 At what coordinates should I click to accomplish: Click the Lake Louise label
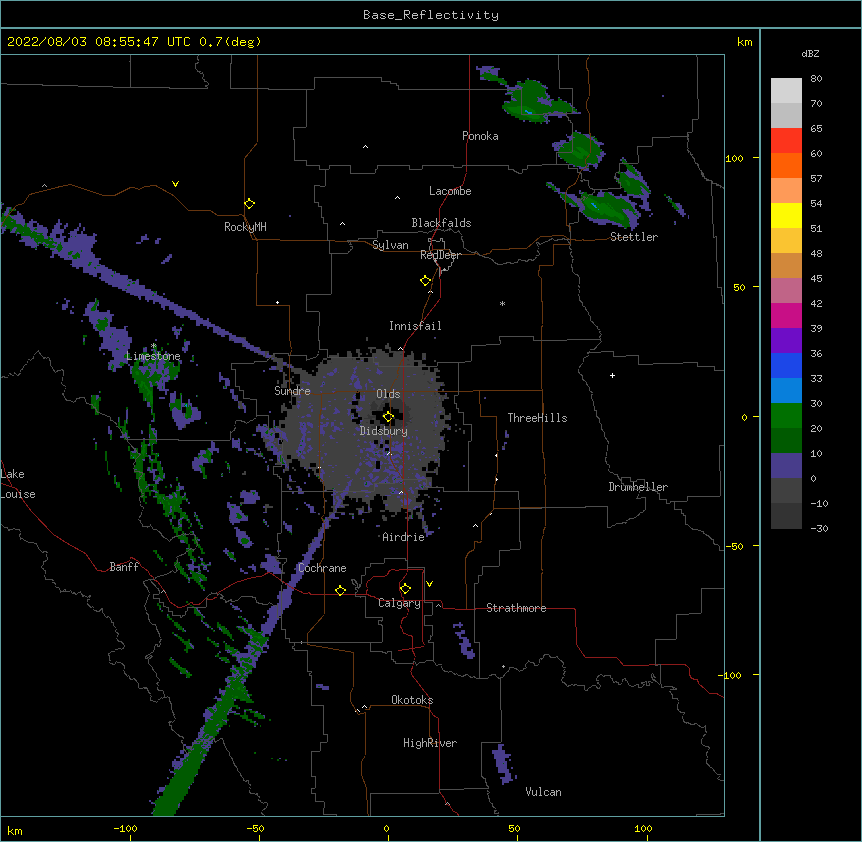[18, 484]
